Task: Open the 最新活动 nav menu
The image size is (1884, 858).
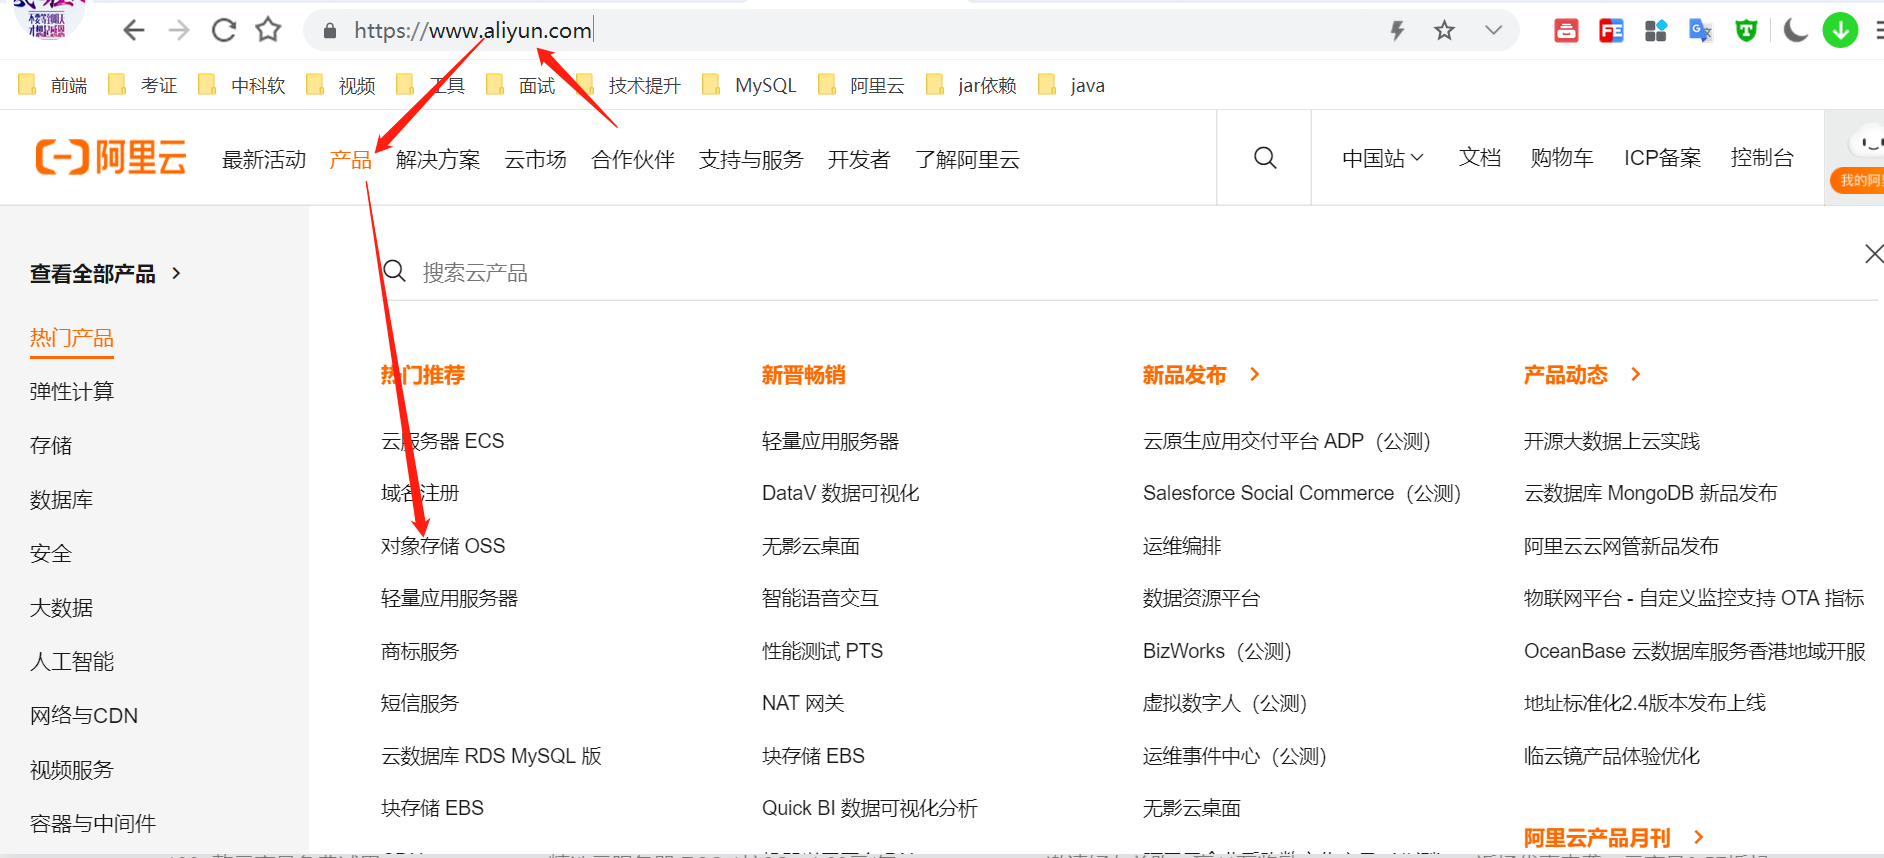Action: (x=264, y=159)
